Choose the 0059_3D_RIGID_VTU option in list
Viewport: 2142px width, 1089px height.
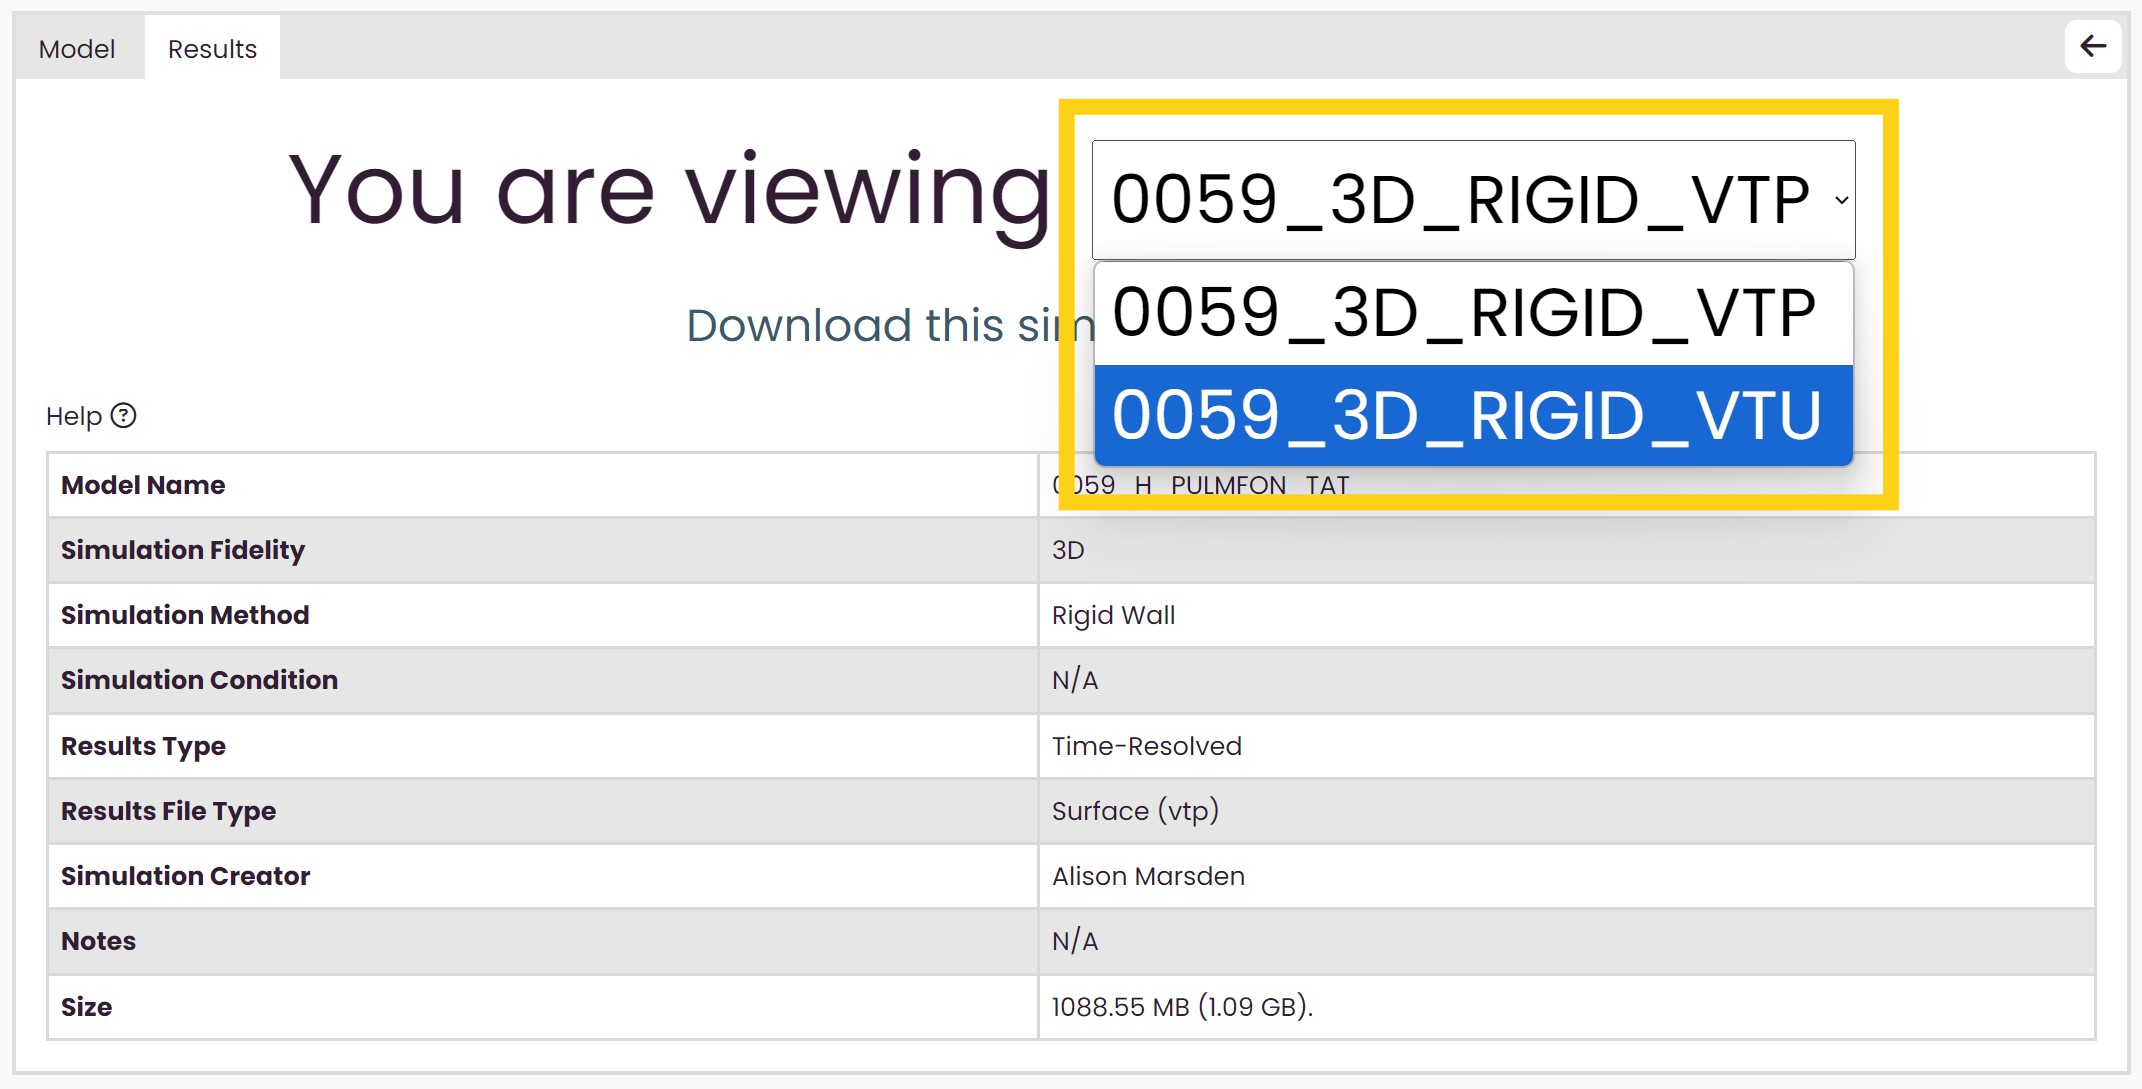pyautogui.click(x=1473, y=415)
